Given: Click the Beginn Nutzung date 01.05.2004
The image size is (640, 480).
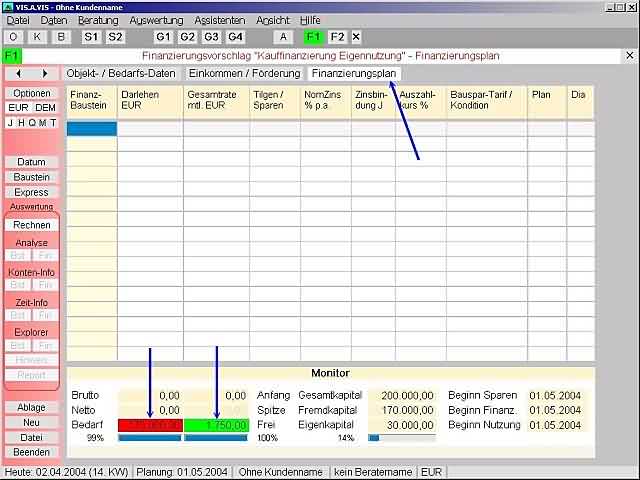Looking at the screenshot, I should 555,425.
